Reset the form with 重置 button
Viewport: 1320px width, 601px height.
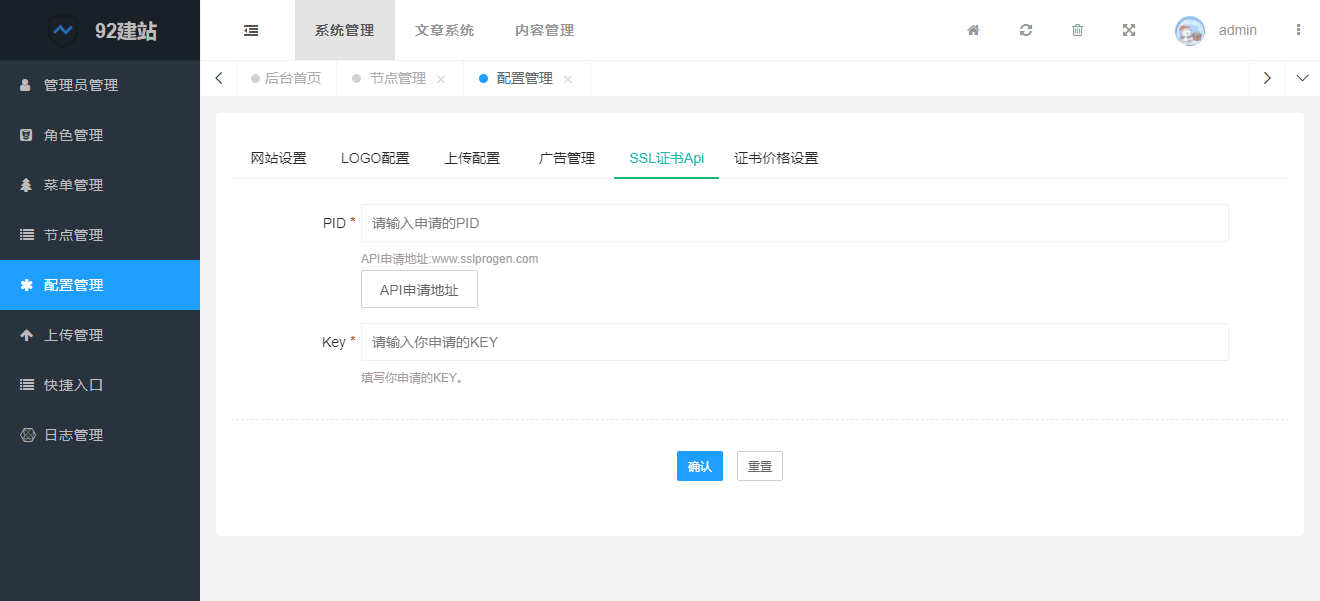point(760,466)
